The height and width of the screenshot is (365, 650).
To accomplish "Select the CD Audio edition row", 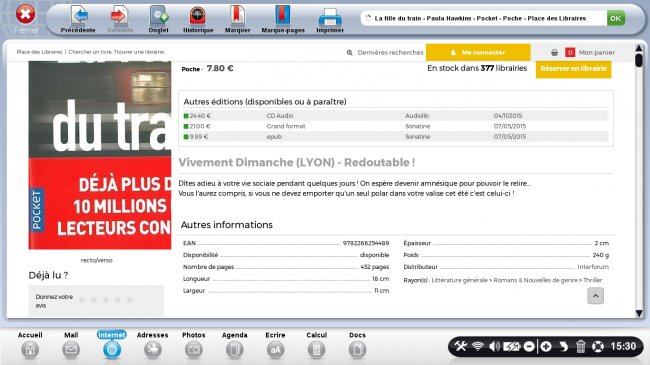I will click(395, 116).
